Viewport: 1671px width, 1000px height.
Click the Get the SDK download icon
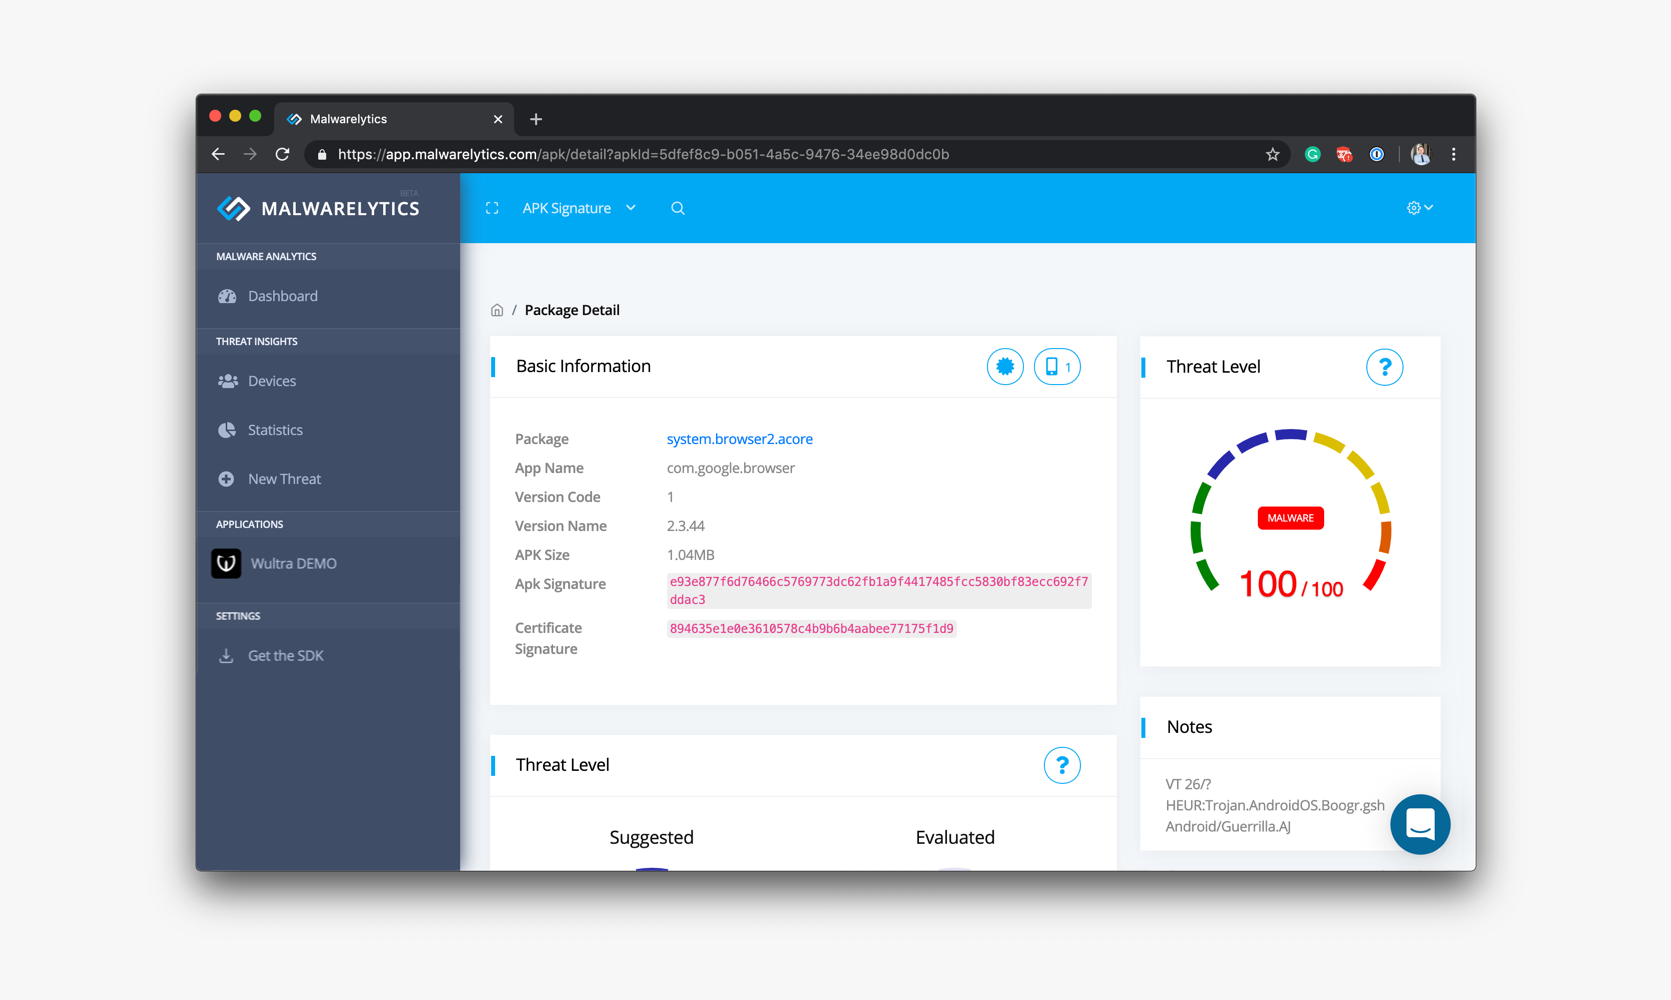point(226,656)
